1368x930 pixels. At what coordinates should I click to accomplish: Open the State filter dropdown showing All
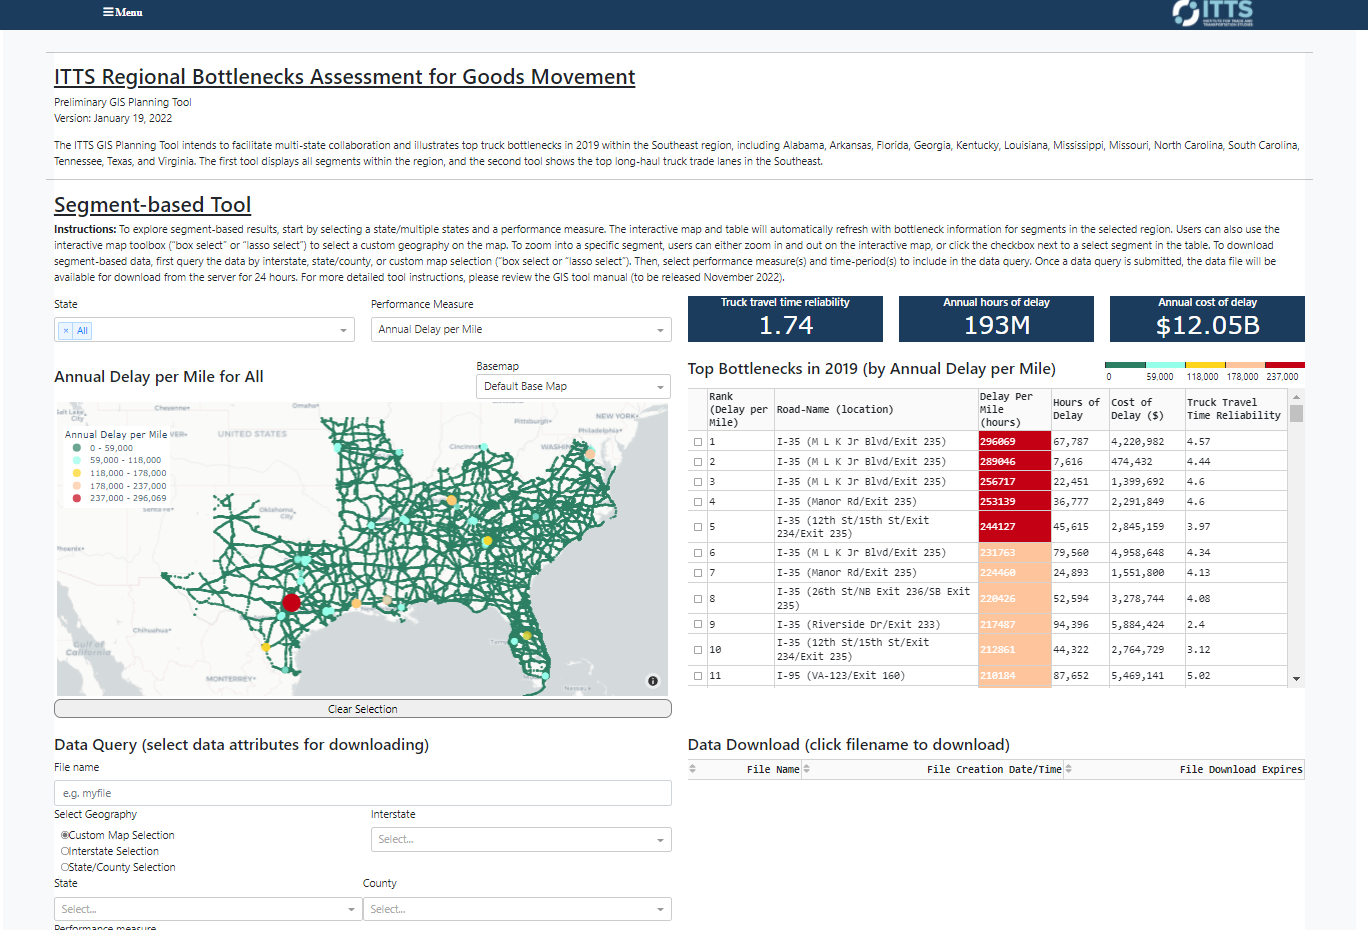204,330
